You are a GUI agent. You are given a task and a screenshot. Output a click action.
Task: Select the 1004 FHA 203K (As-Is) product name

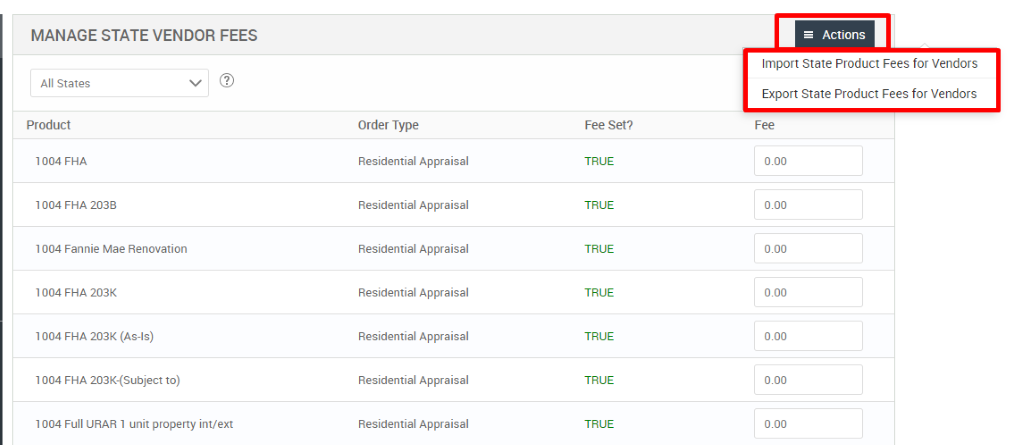pyautogui.click(x=95, y=337)
